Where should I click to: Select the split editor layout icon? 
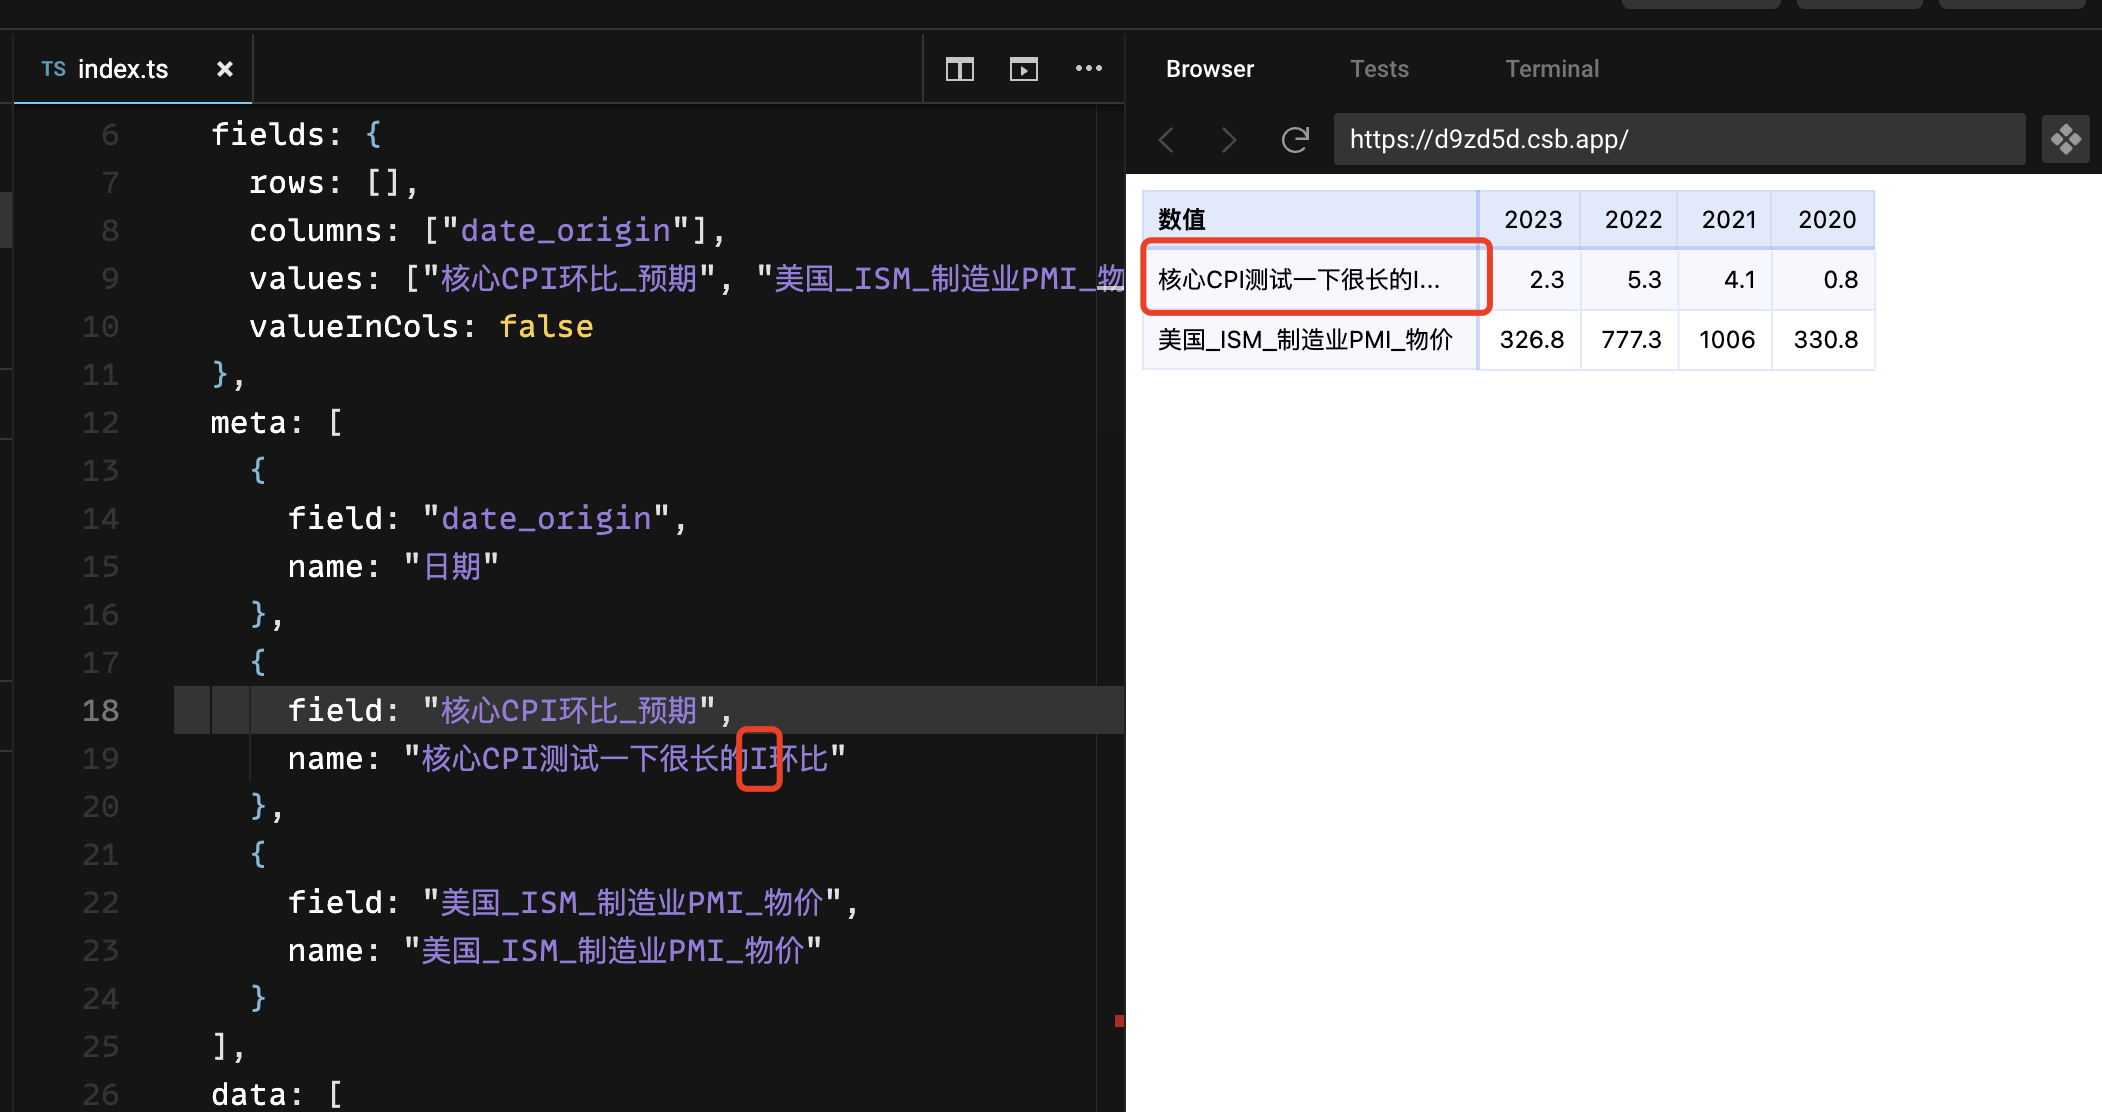tap(959, 68)
